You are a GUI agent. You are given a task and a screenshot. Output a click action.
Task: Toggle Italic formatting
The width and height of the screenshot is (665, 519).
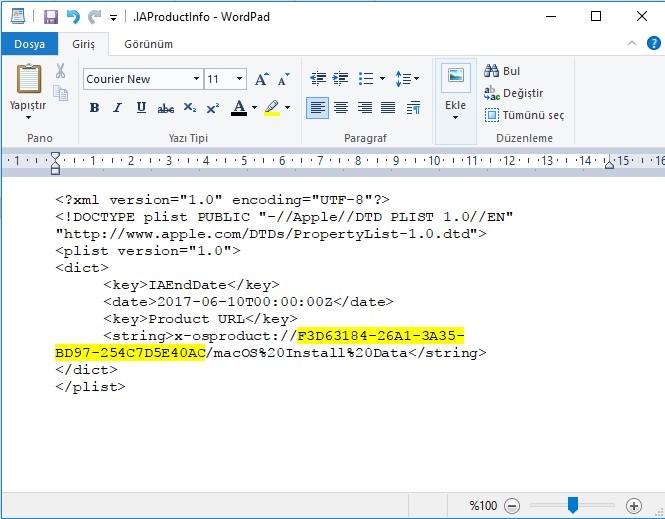[117, 108]
